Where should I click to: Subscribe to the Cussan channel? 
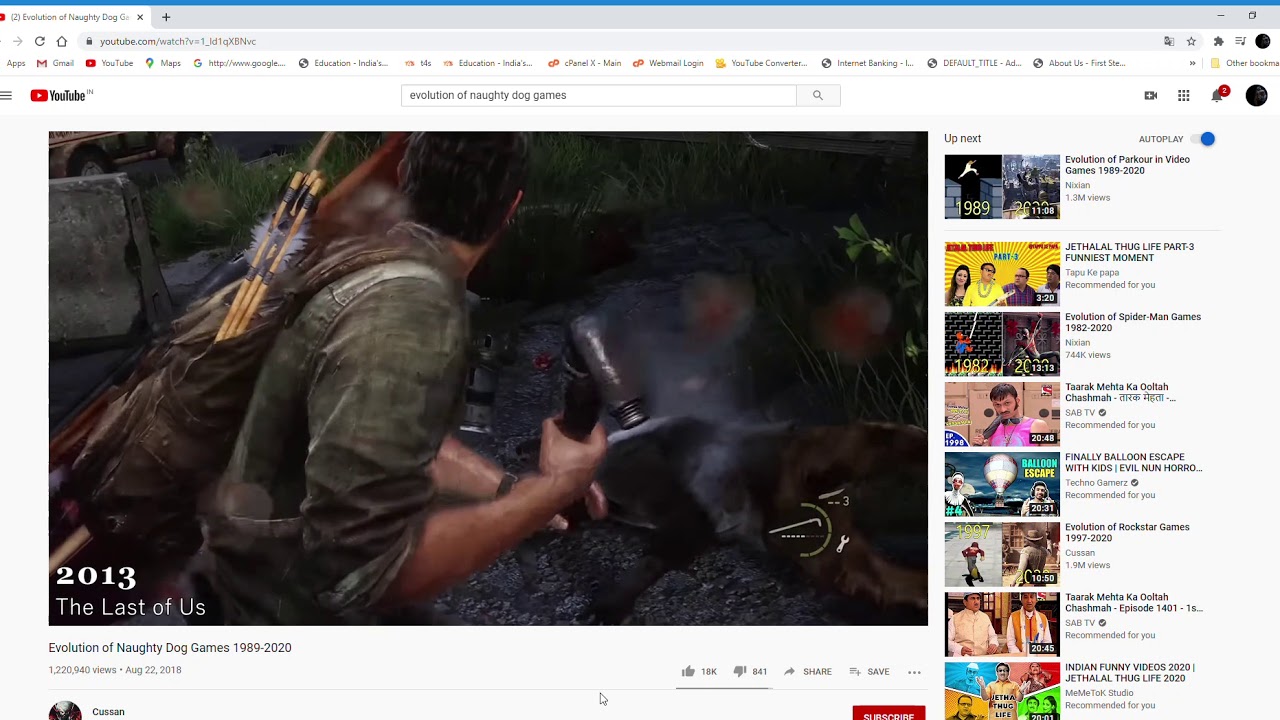coord(889,713)
